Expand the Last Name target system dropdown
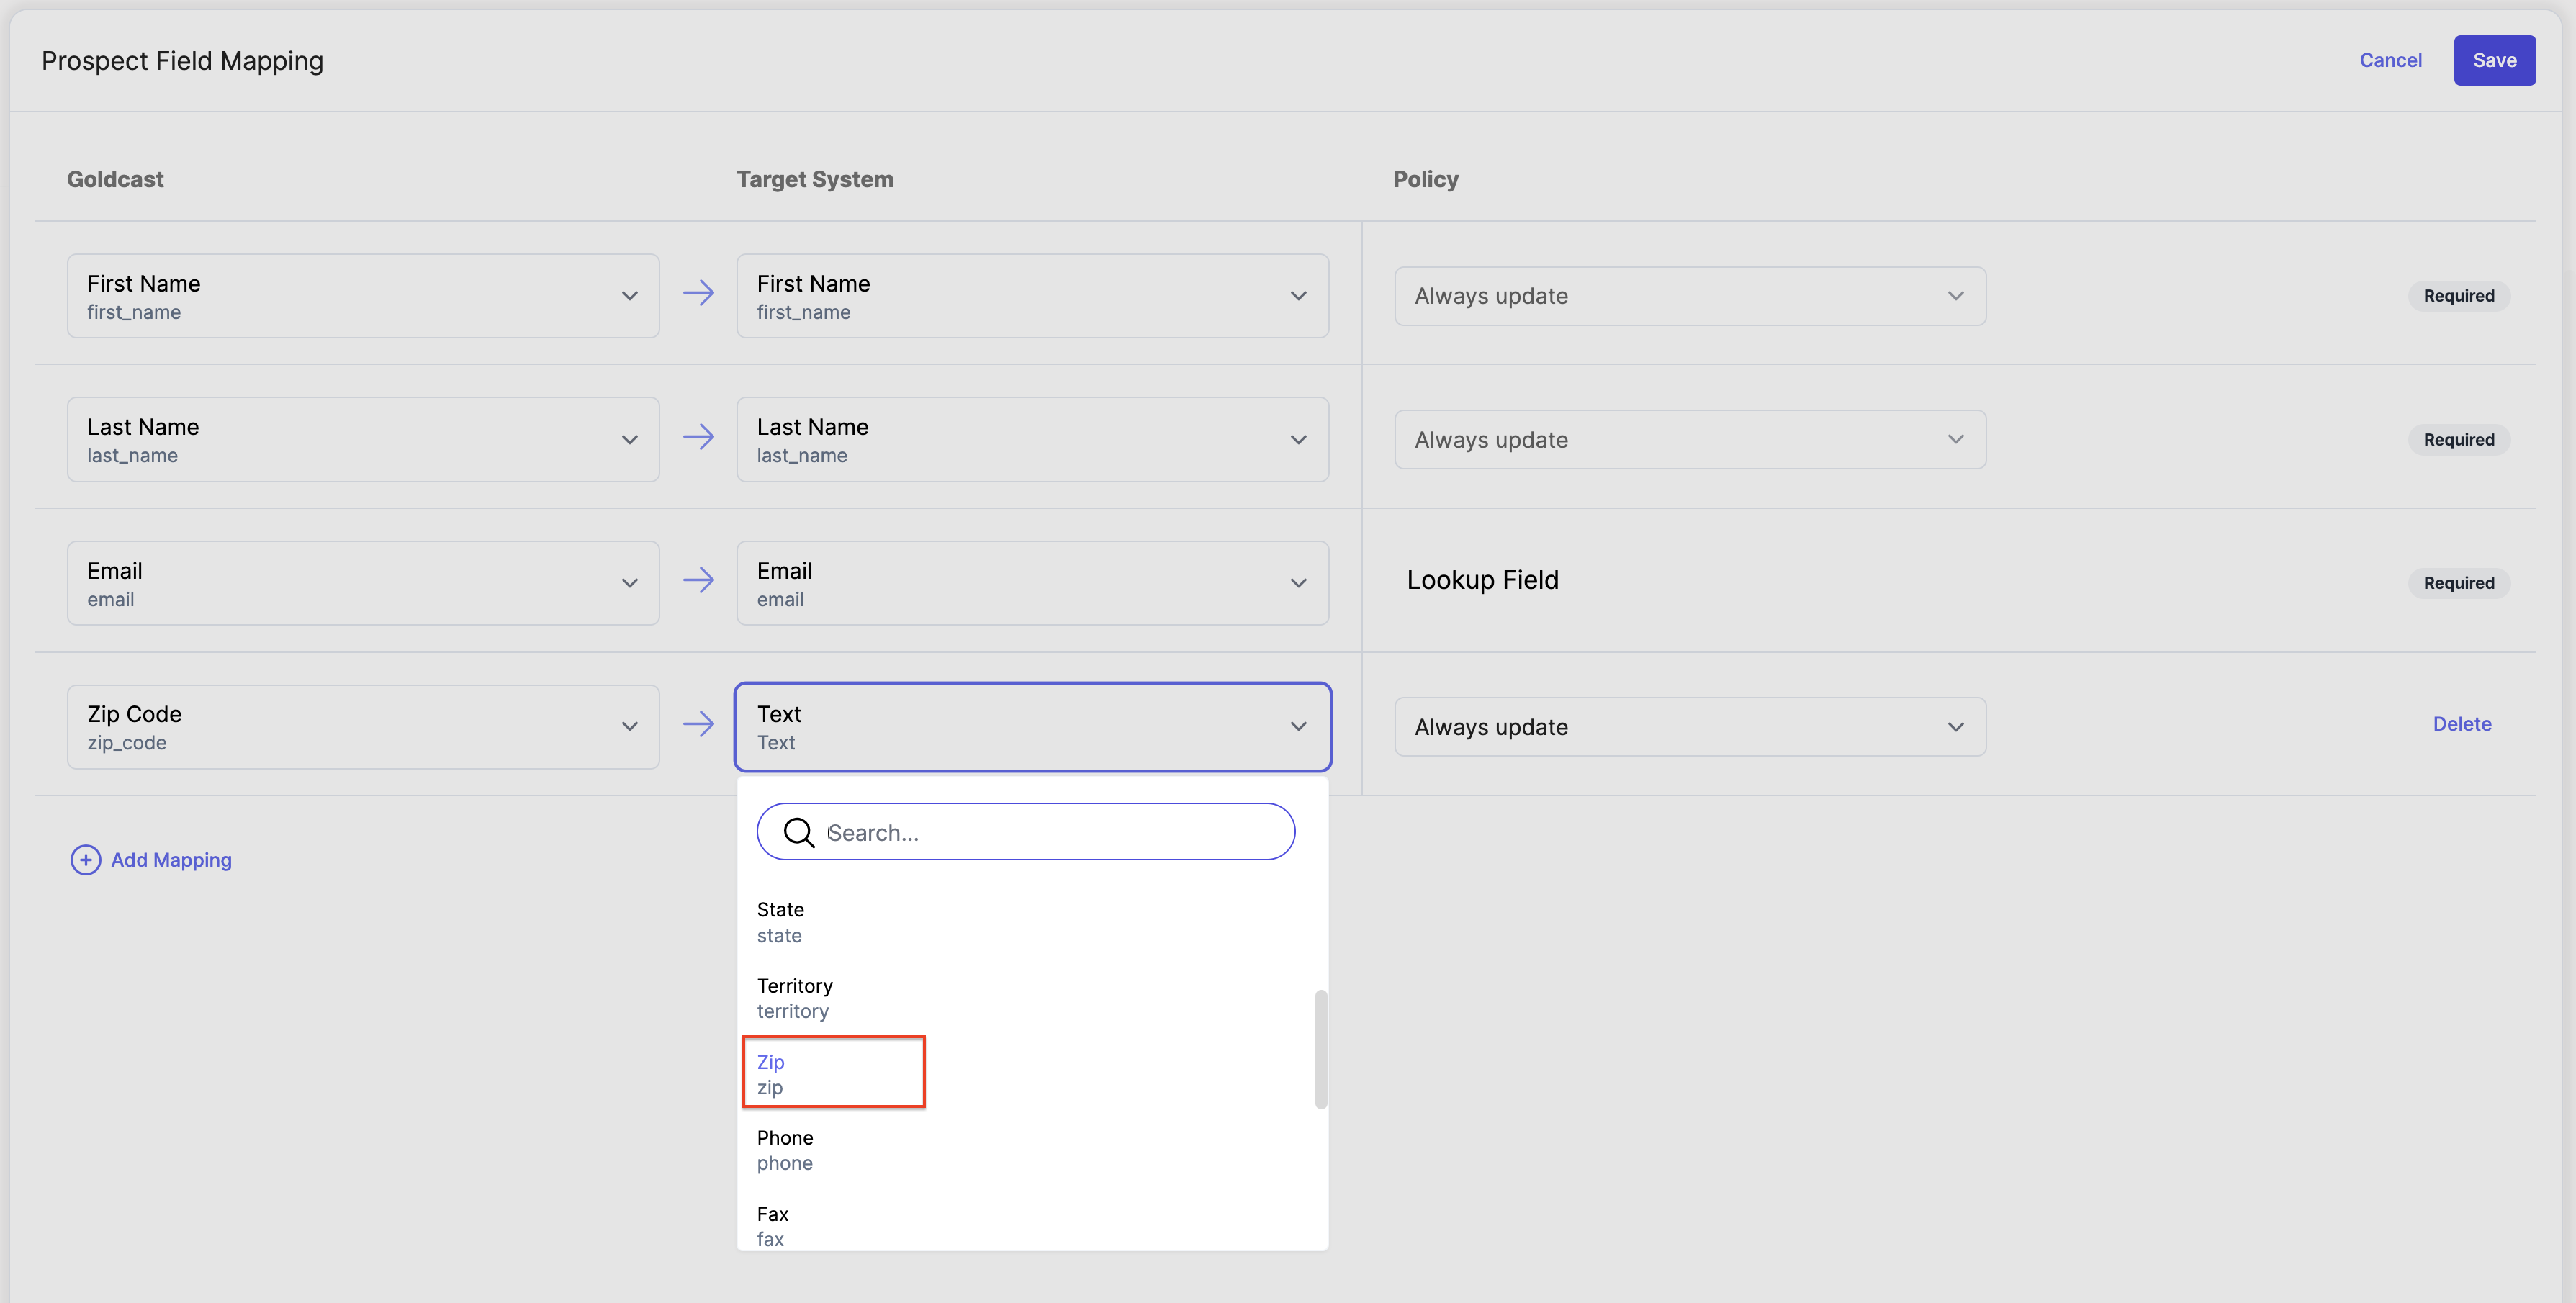Viewport: 2576px width, 1303px height. pos(1298,440)
